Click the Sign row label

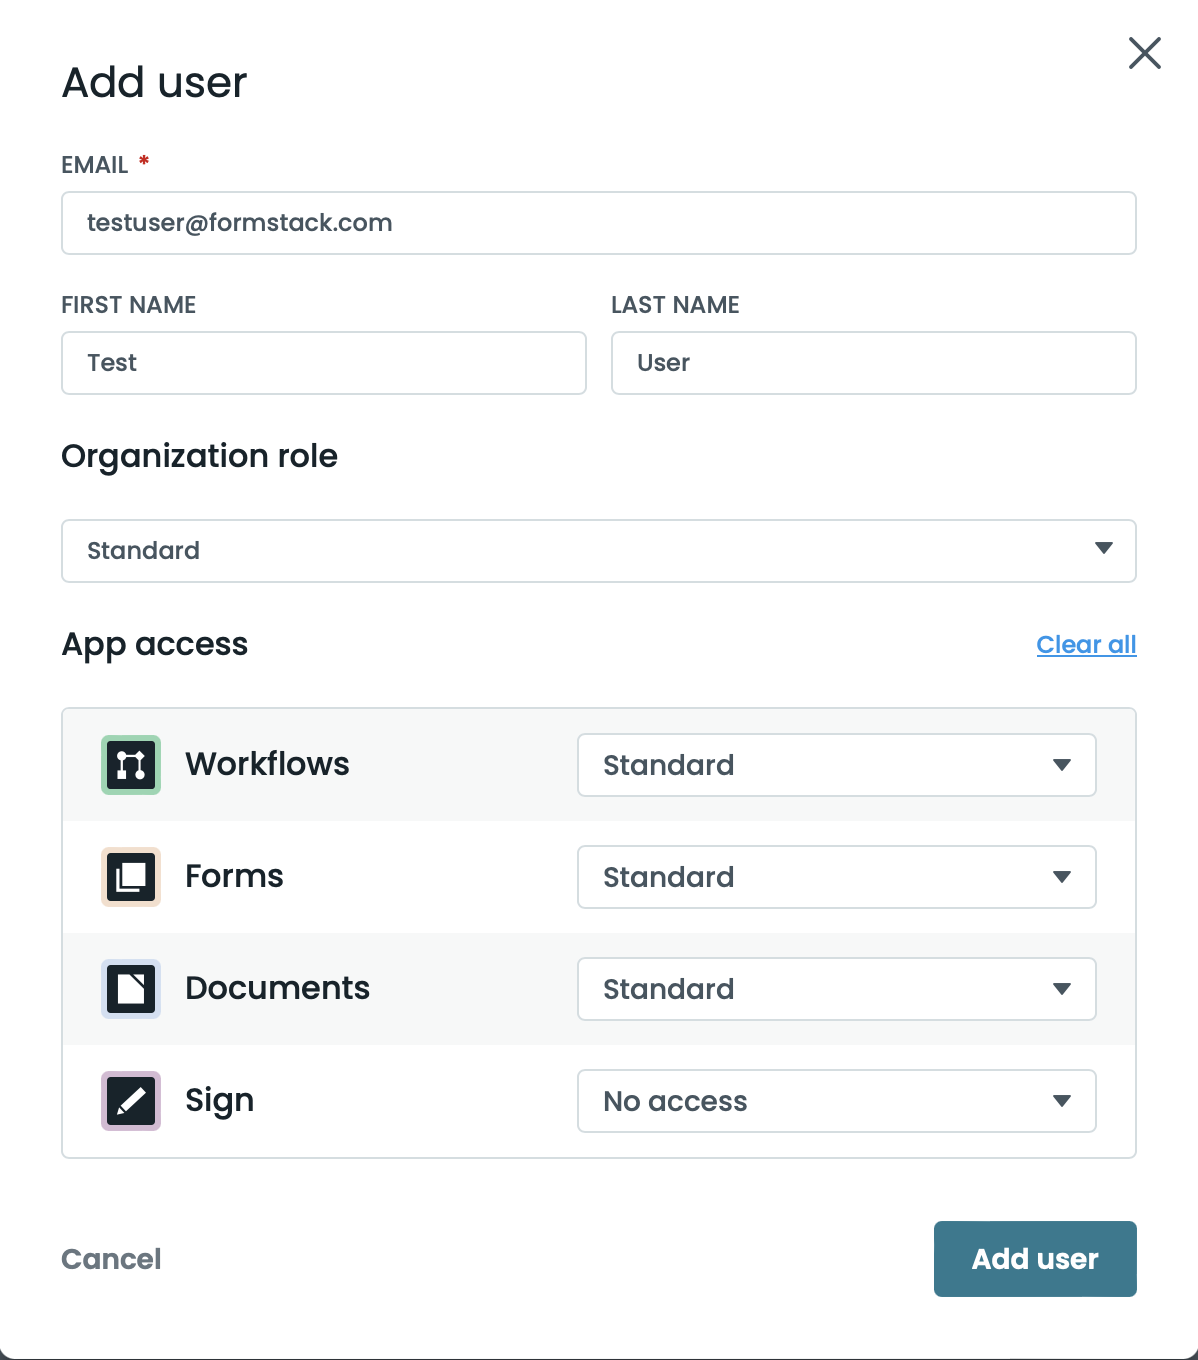coord(219,1100)
